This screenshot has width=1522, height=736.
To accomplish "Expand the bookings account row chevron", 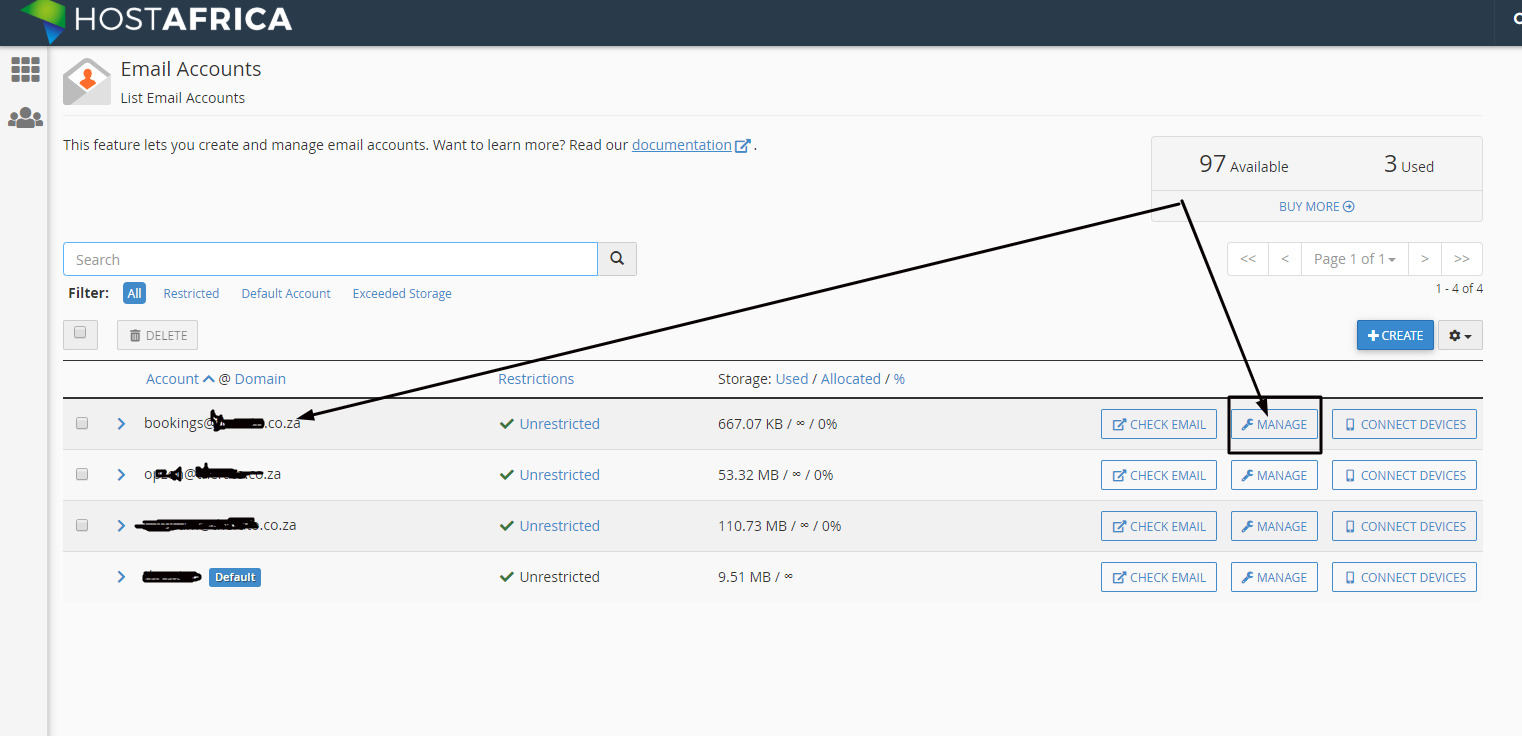I will (x=121, y=424).
